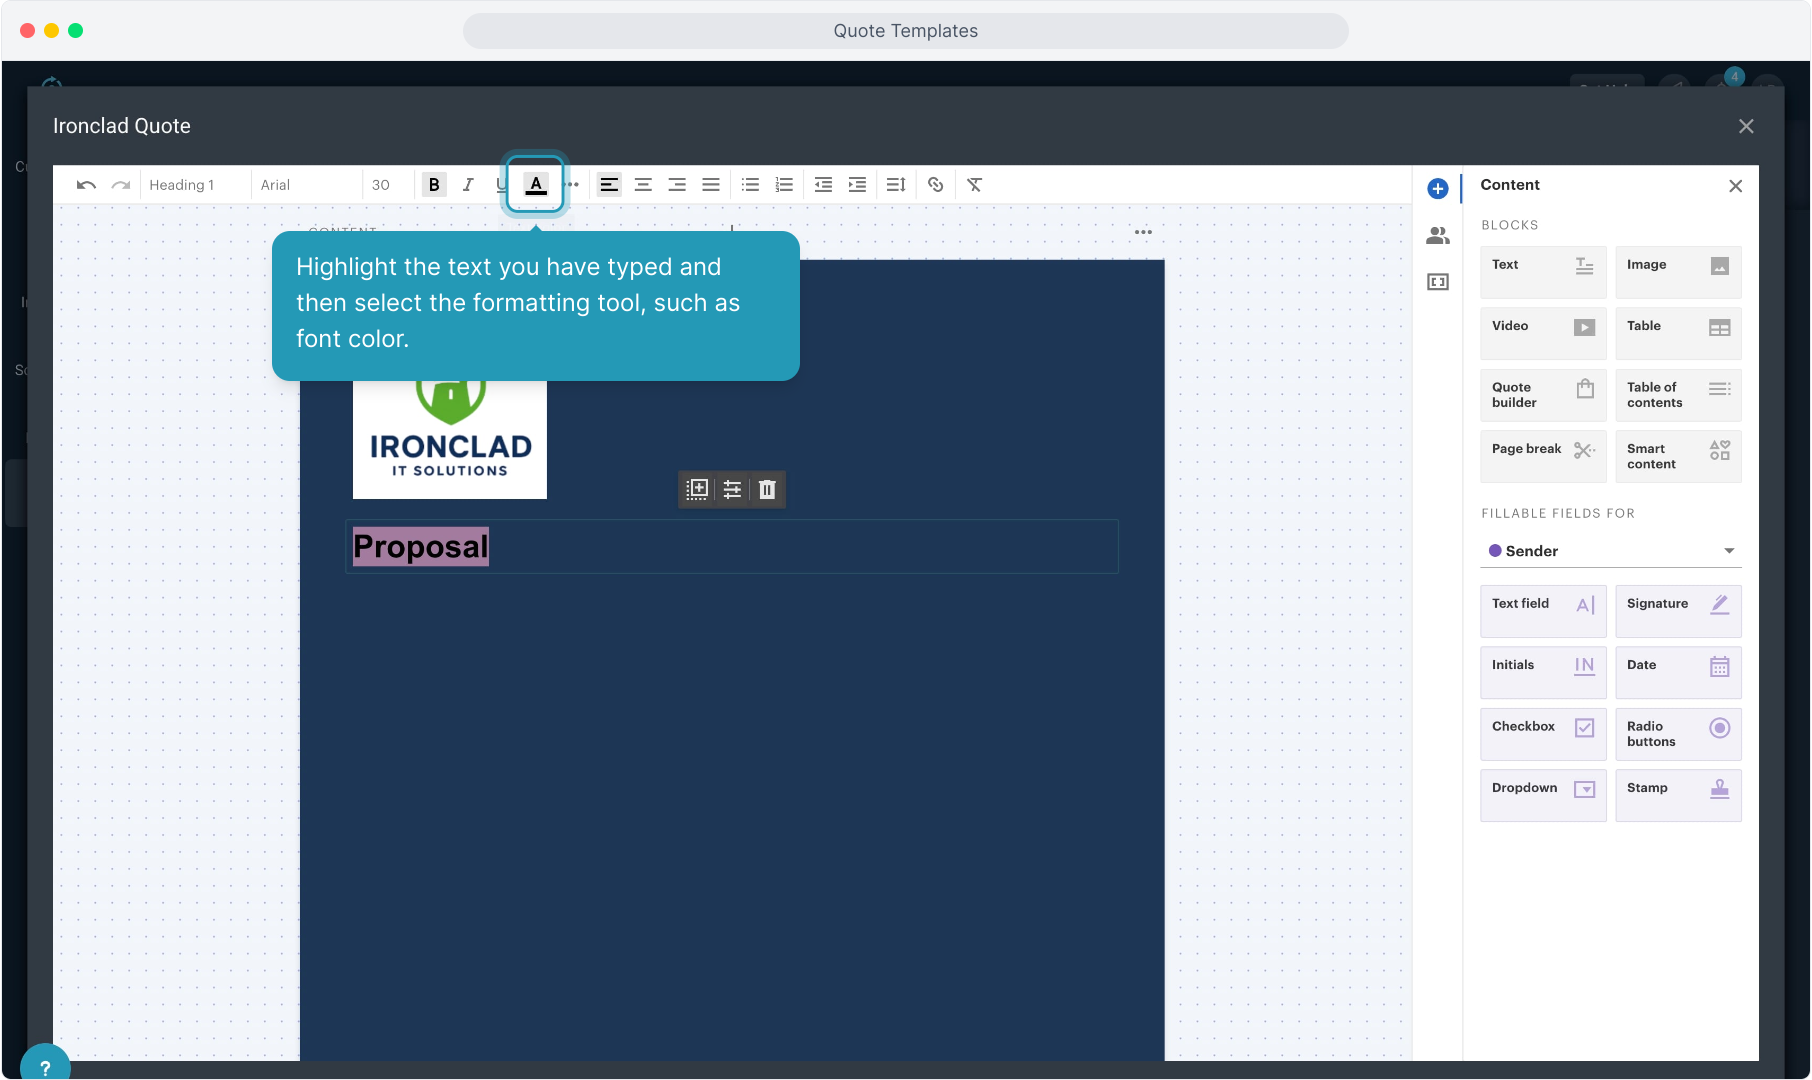The image size is (1812, 1080).
Task: Add an Initials field
Action: point(1543,672)
